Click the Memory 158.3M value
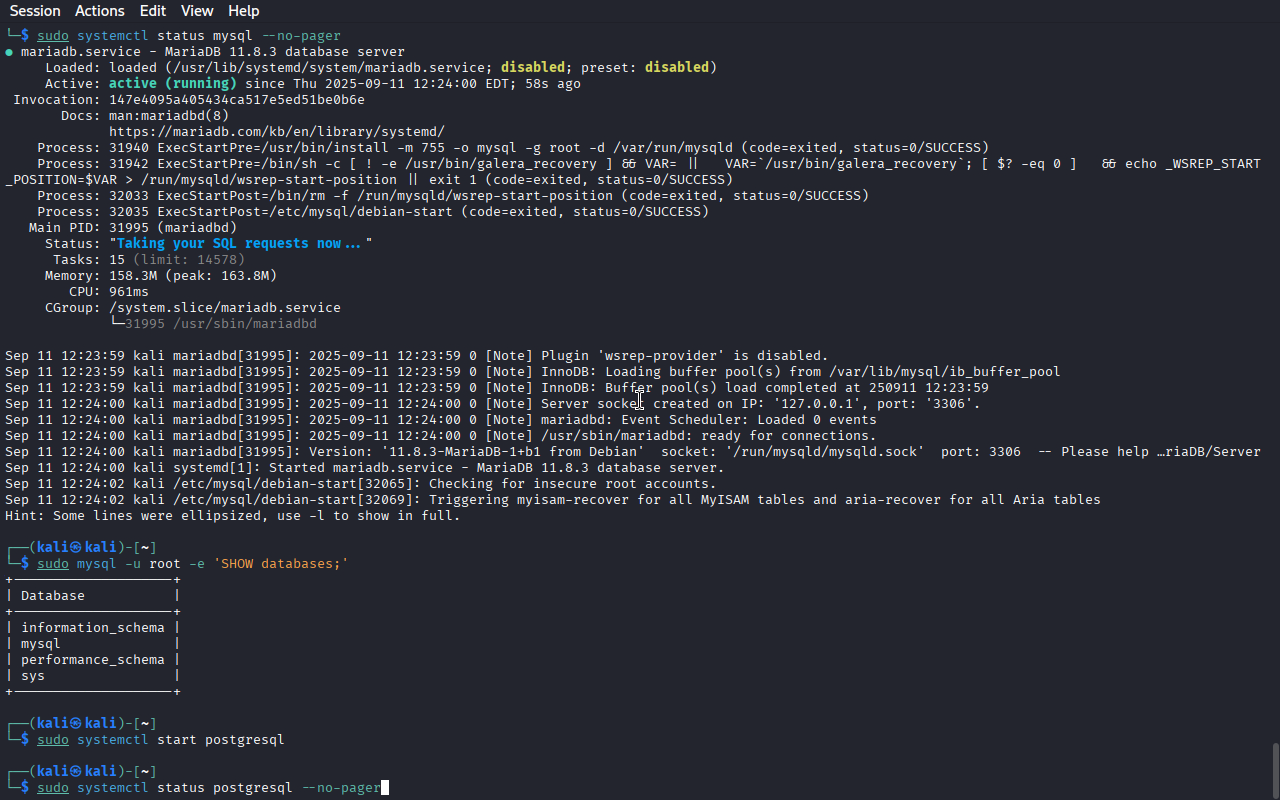 [x=193, y=276]
